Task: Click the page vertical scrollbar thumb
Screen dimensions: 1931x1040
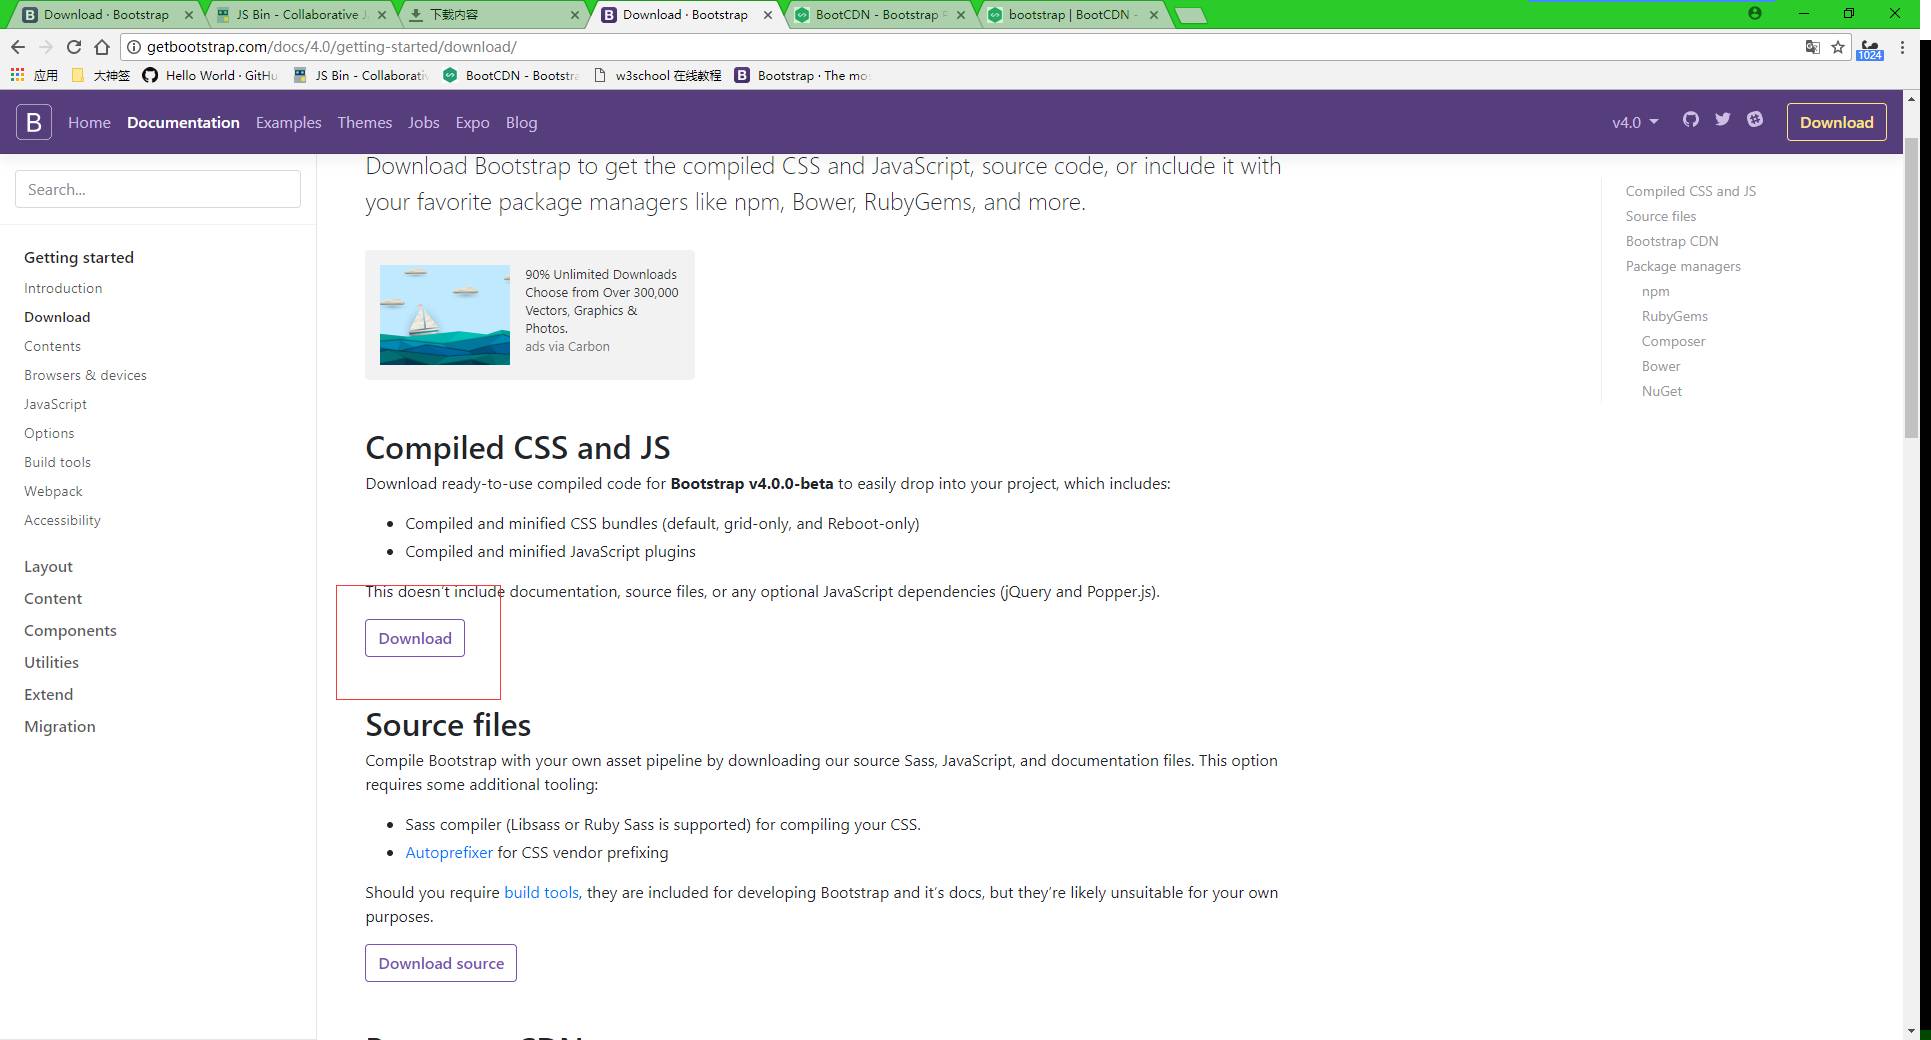Action: (1911, 287)
